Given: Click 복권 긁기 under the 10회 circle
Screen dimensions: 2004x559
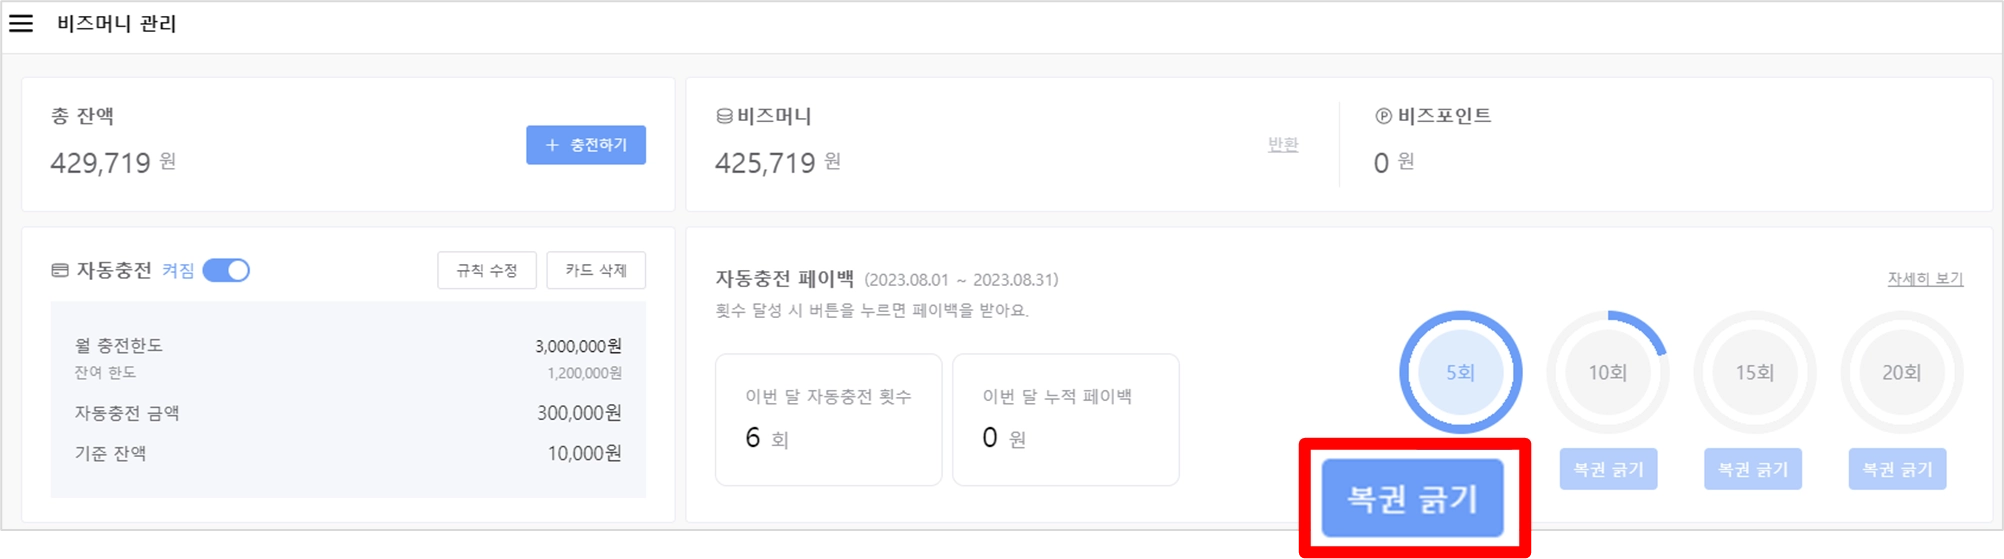Looking at the screenshot, I should tap(1608, 469).
